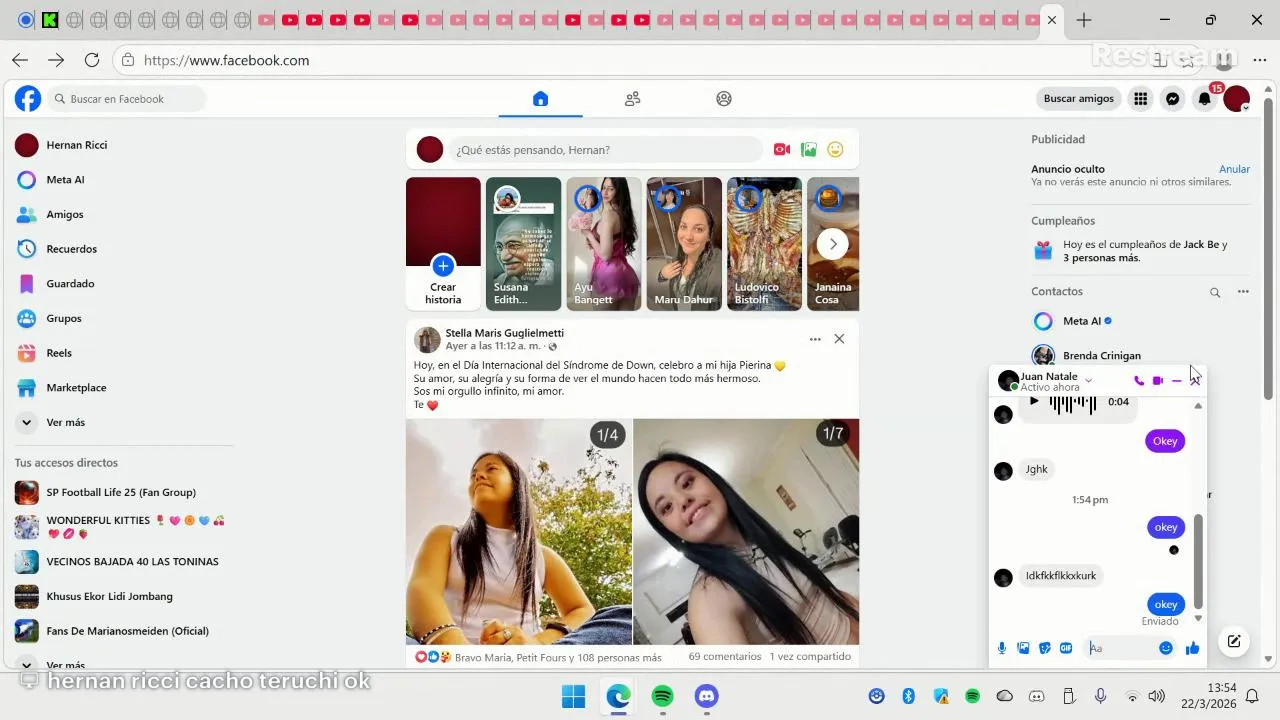Choose a sticker in the chat
The image size is (1280, 720).
tap(1045, 648)
